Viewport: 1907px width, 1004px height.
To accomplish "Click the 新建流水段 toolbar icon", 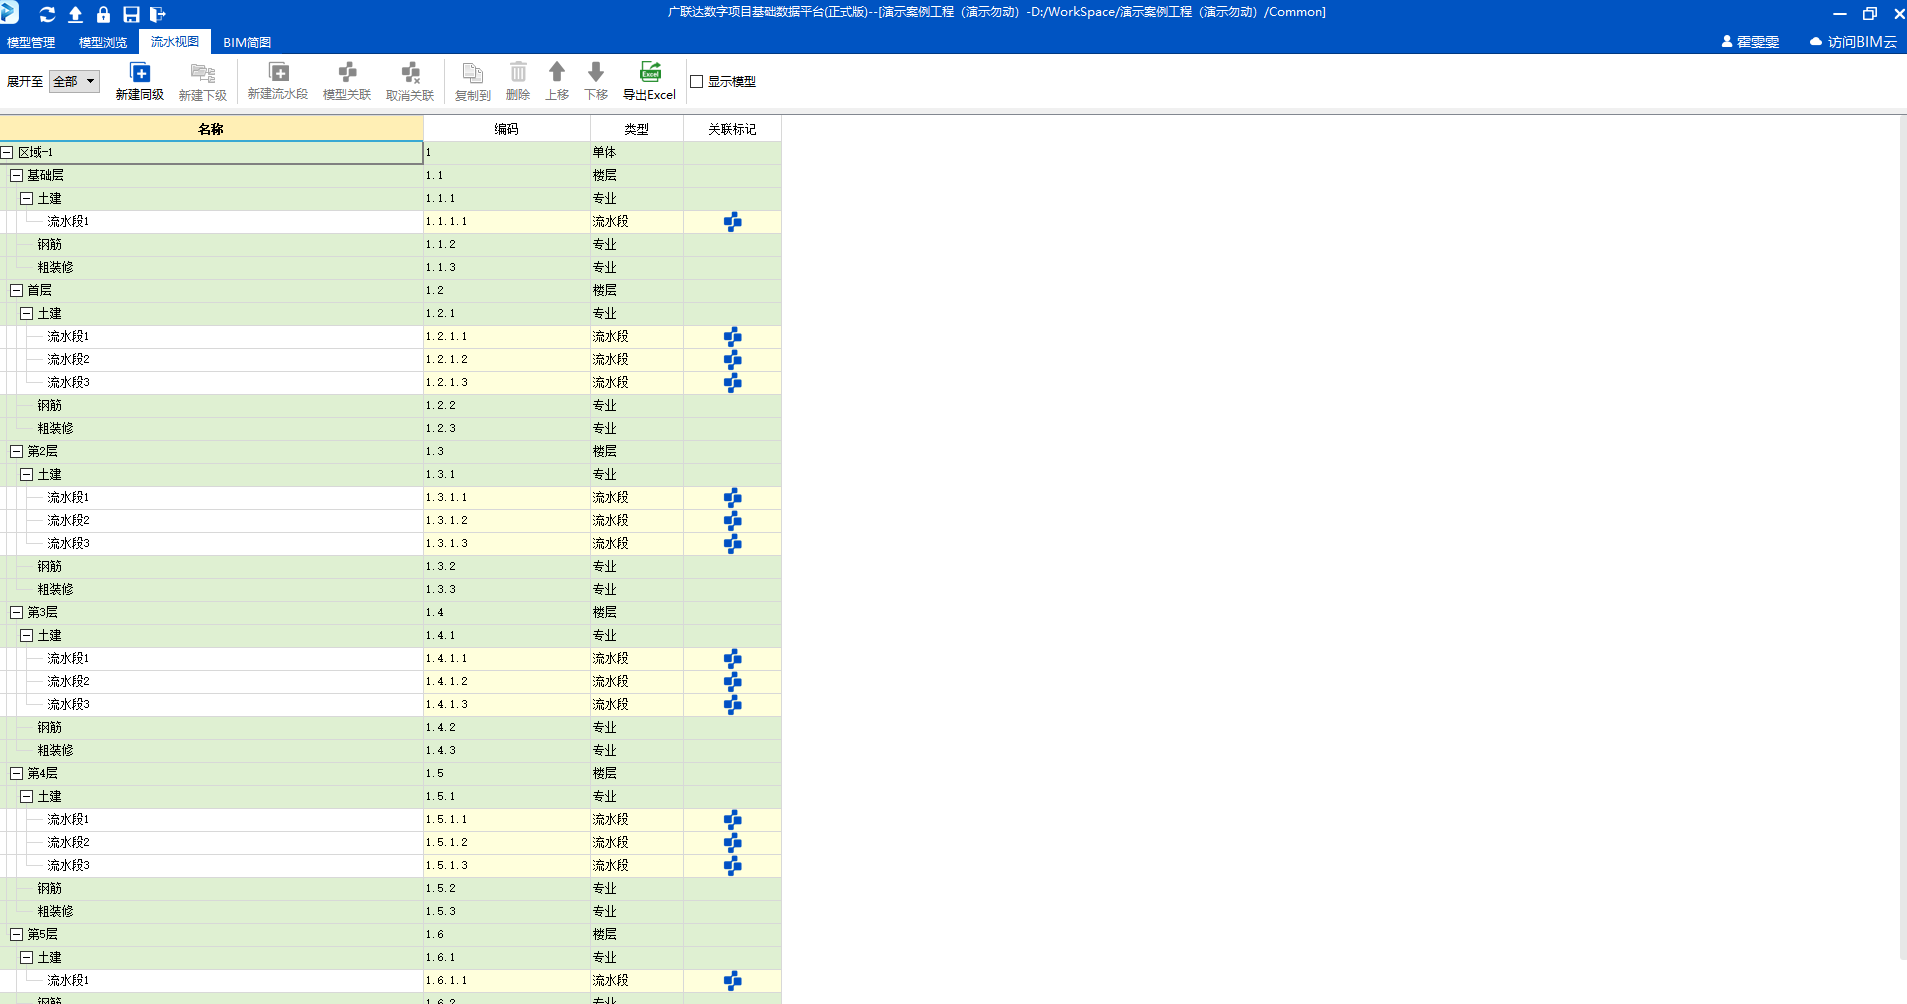I will click(x=279, y=72).
